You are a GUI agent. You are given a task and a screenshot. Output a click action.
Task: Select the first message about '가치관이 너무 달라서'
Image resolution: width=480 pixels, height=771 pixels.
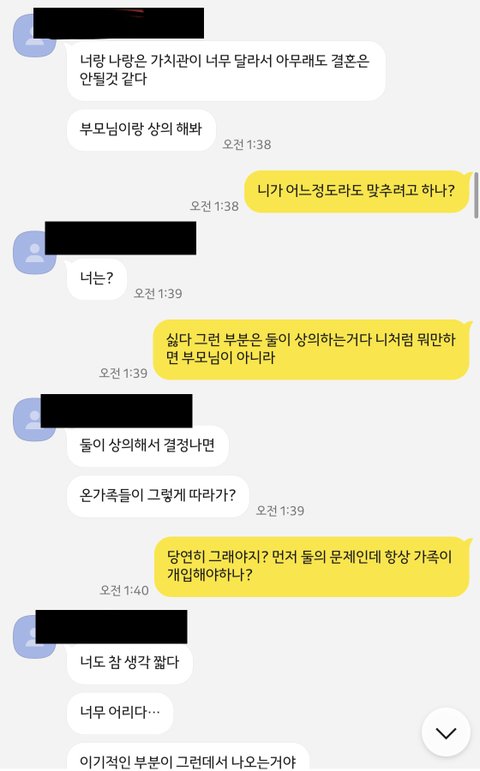(x=226, y=71)
